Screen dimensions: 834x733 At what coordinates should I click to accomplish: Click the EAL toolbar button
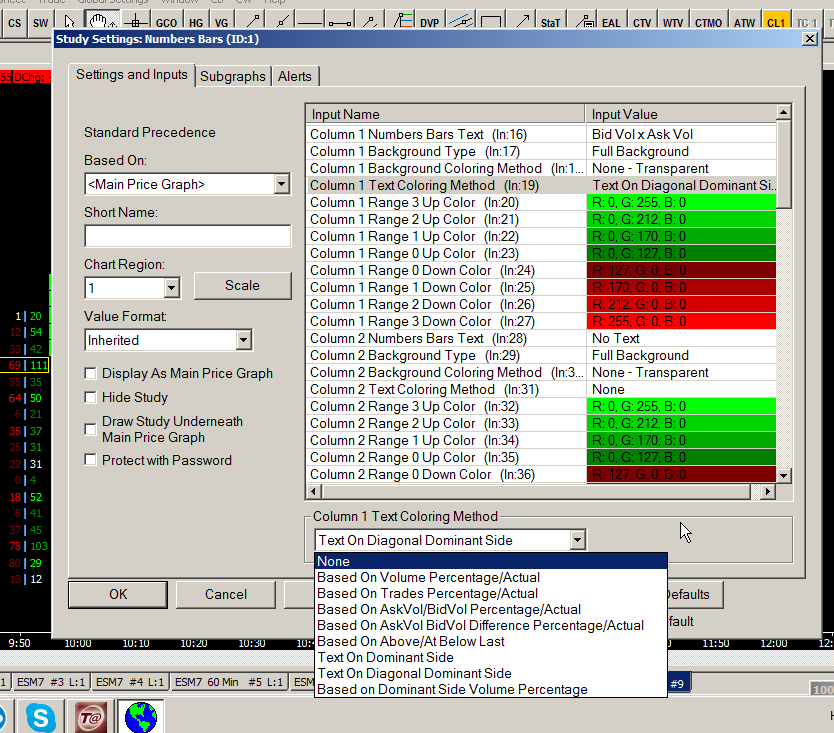(x=611, y=22)
